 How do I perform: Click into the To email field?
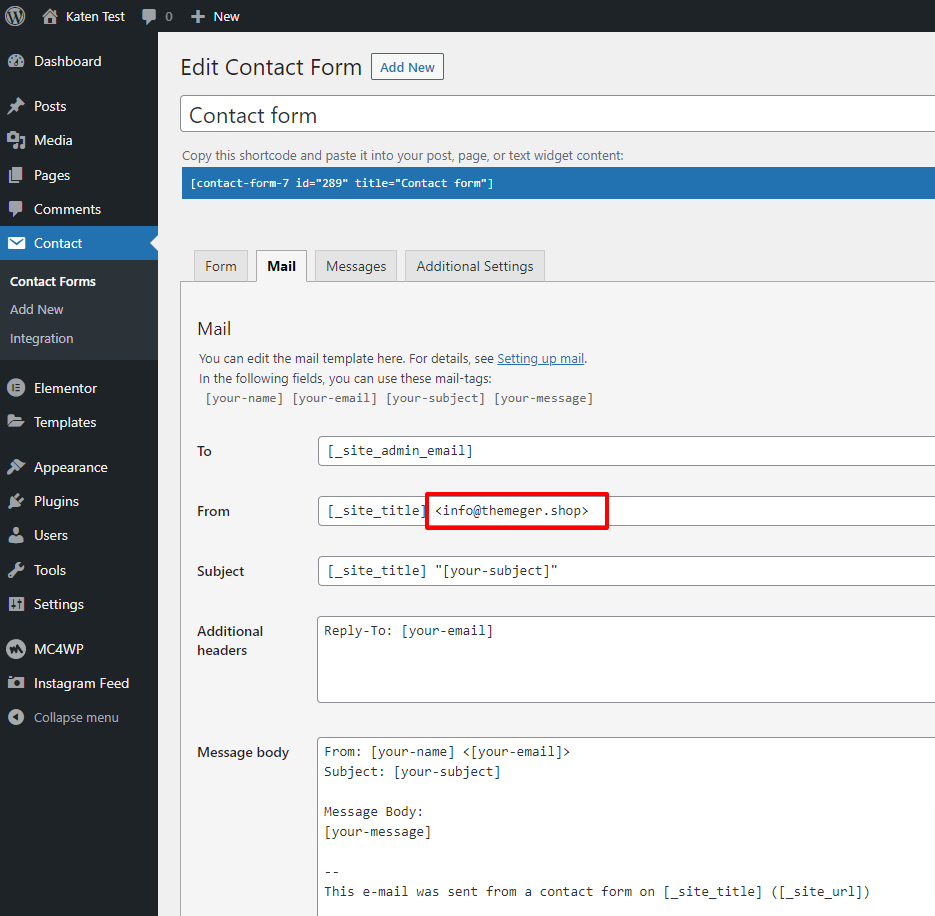[626, 451]
